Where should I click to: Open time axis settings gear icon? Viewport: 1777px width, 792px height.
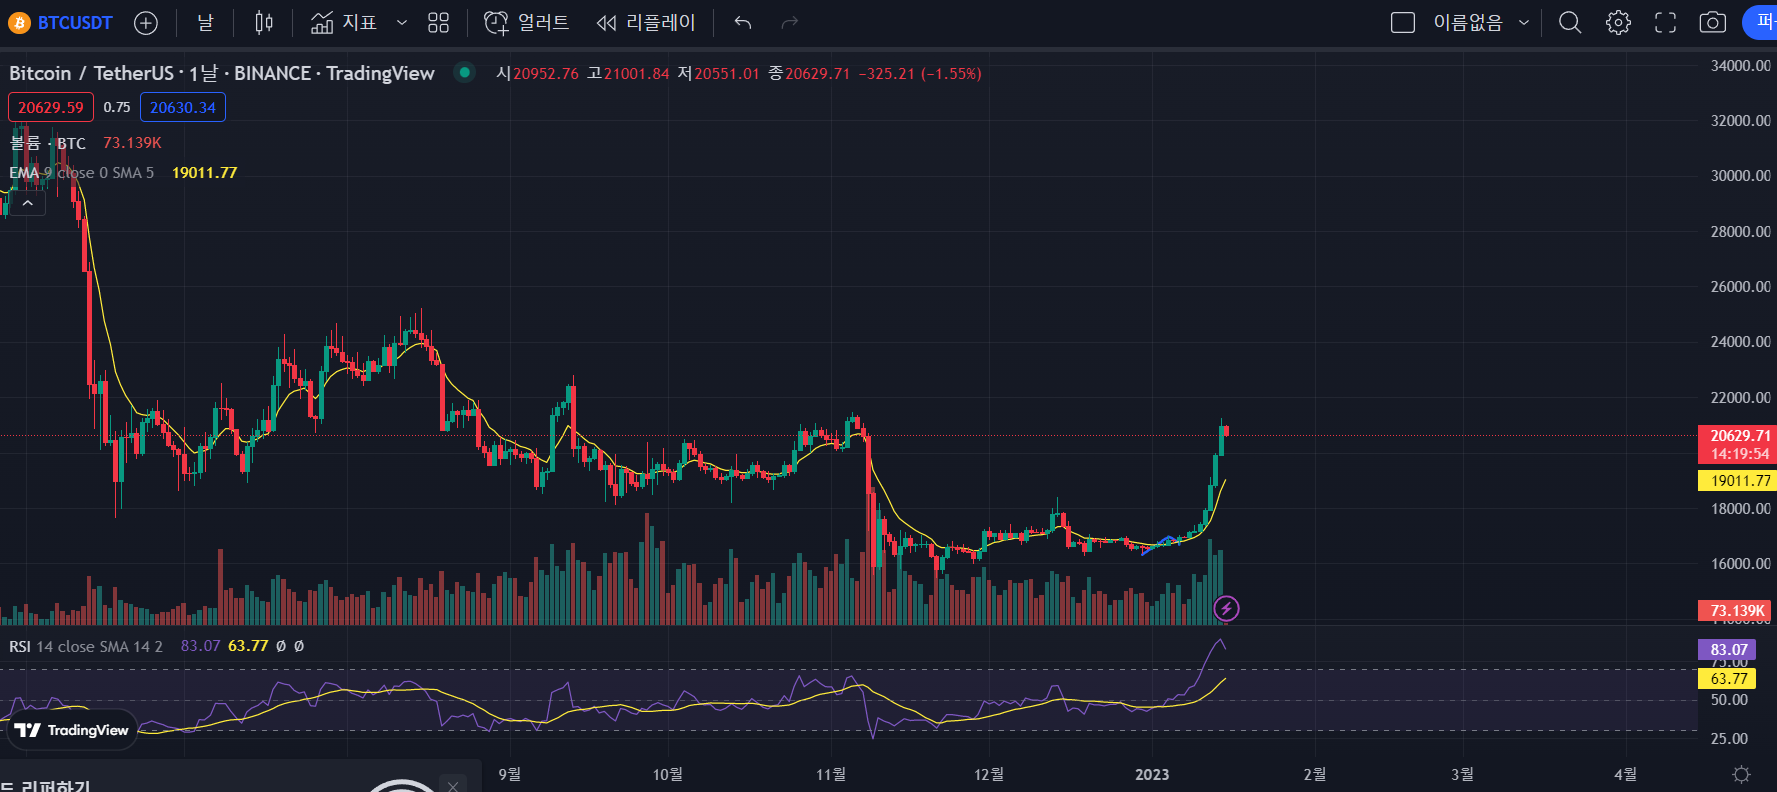(1741, 775)
